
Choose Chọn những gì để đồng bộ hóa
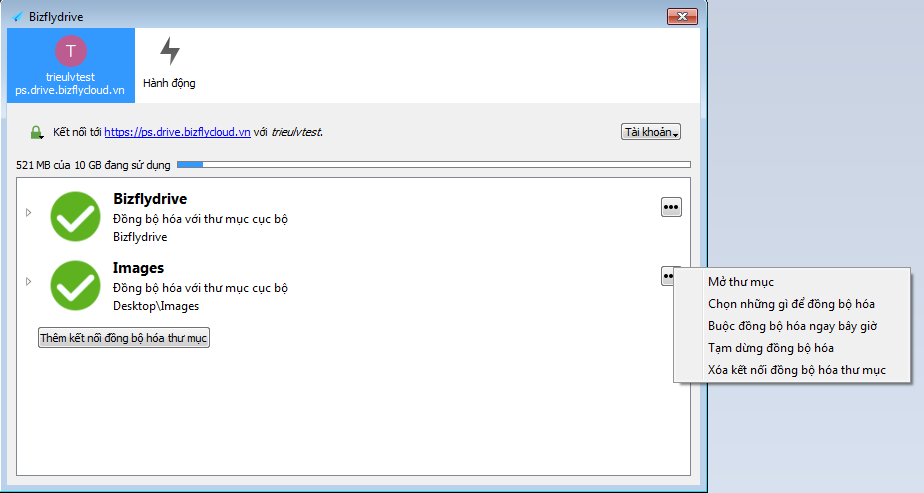click(792, 304)
